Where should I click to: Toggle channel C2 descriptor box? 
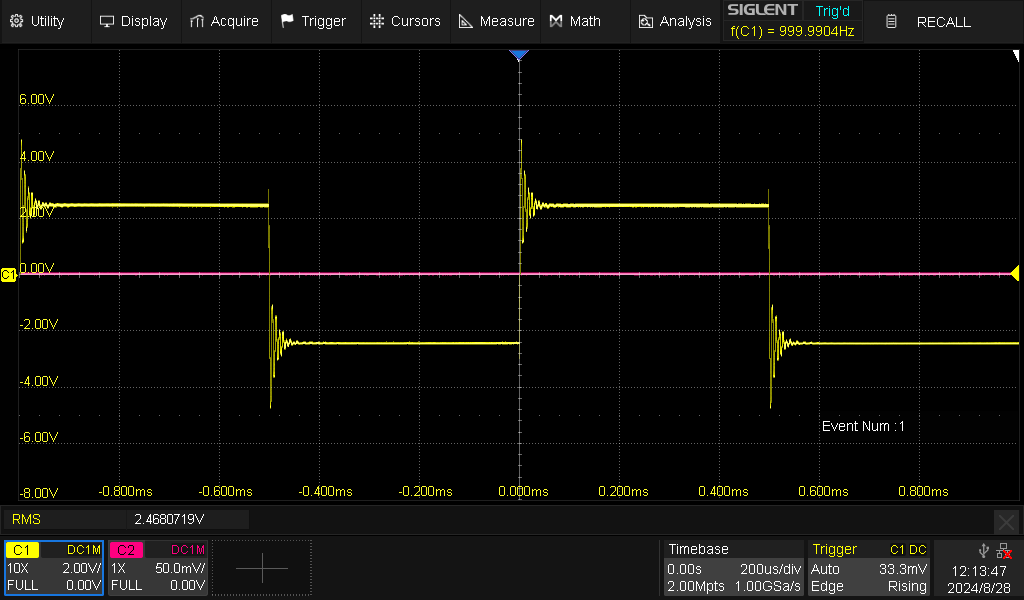click(158, 567)
